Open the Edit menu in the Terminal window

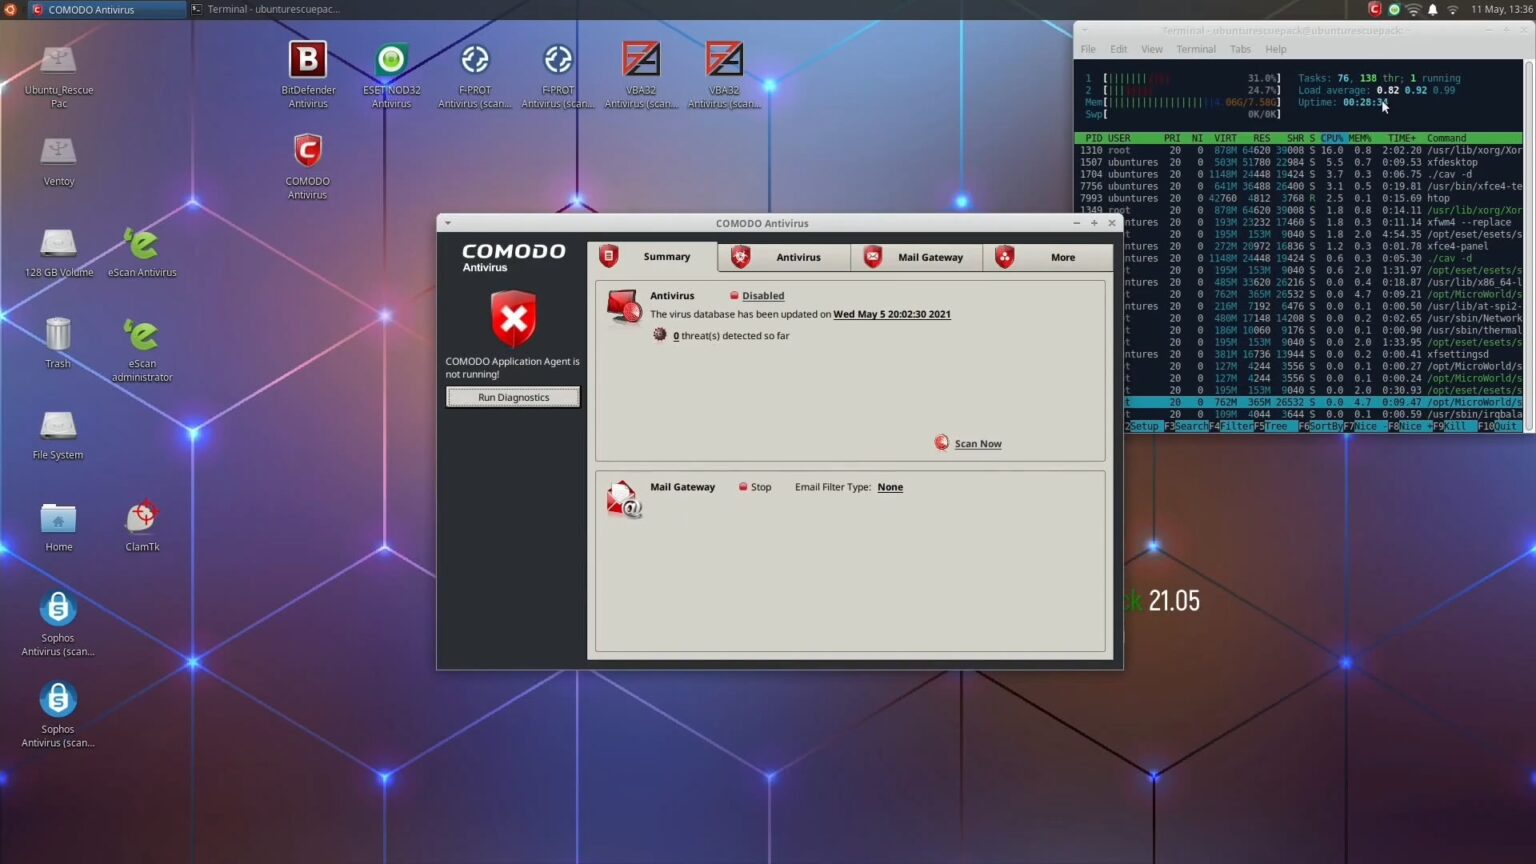(x=1118, y=49)
